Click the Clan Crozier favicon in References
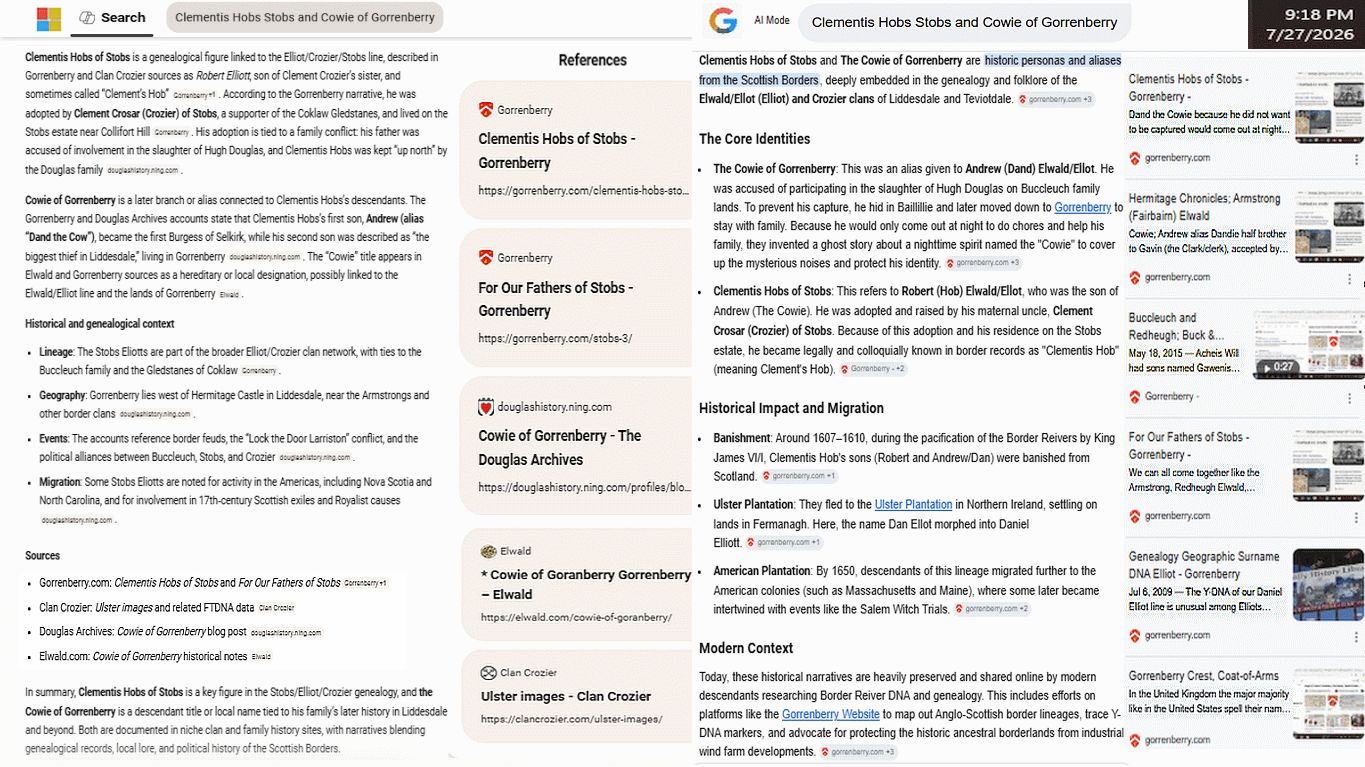This screenshot has height=767, width=1365. pos(488,673)
